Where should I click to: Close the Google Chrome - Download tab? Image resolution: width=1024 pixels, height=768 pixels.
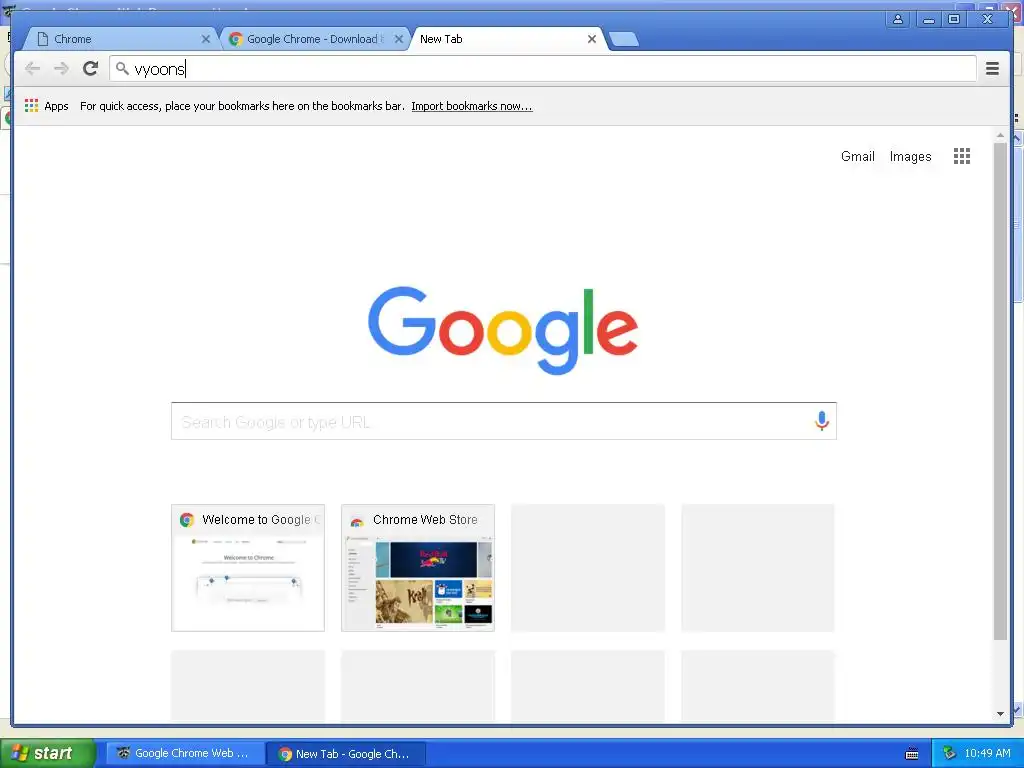coord(398,39)
